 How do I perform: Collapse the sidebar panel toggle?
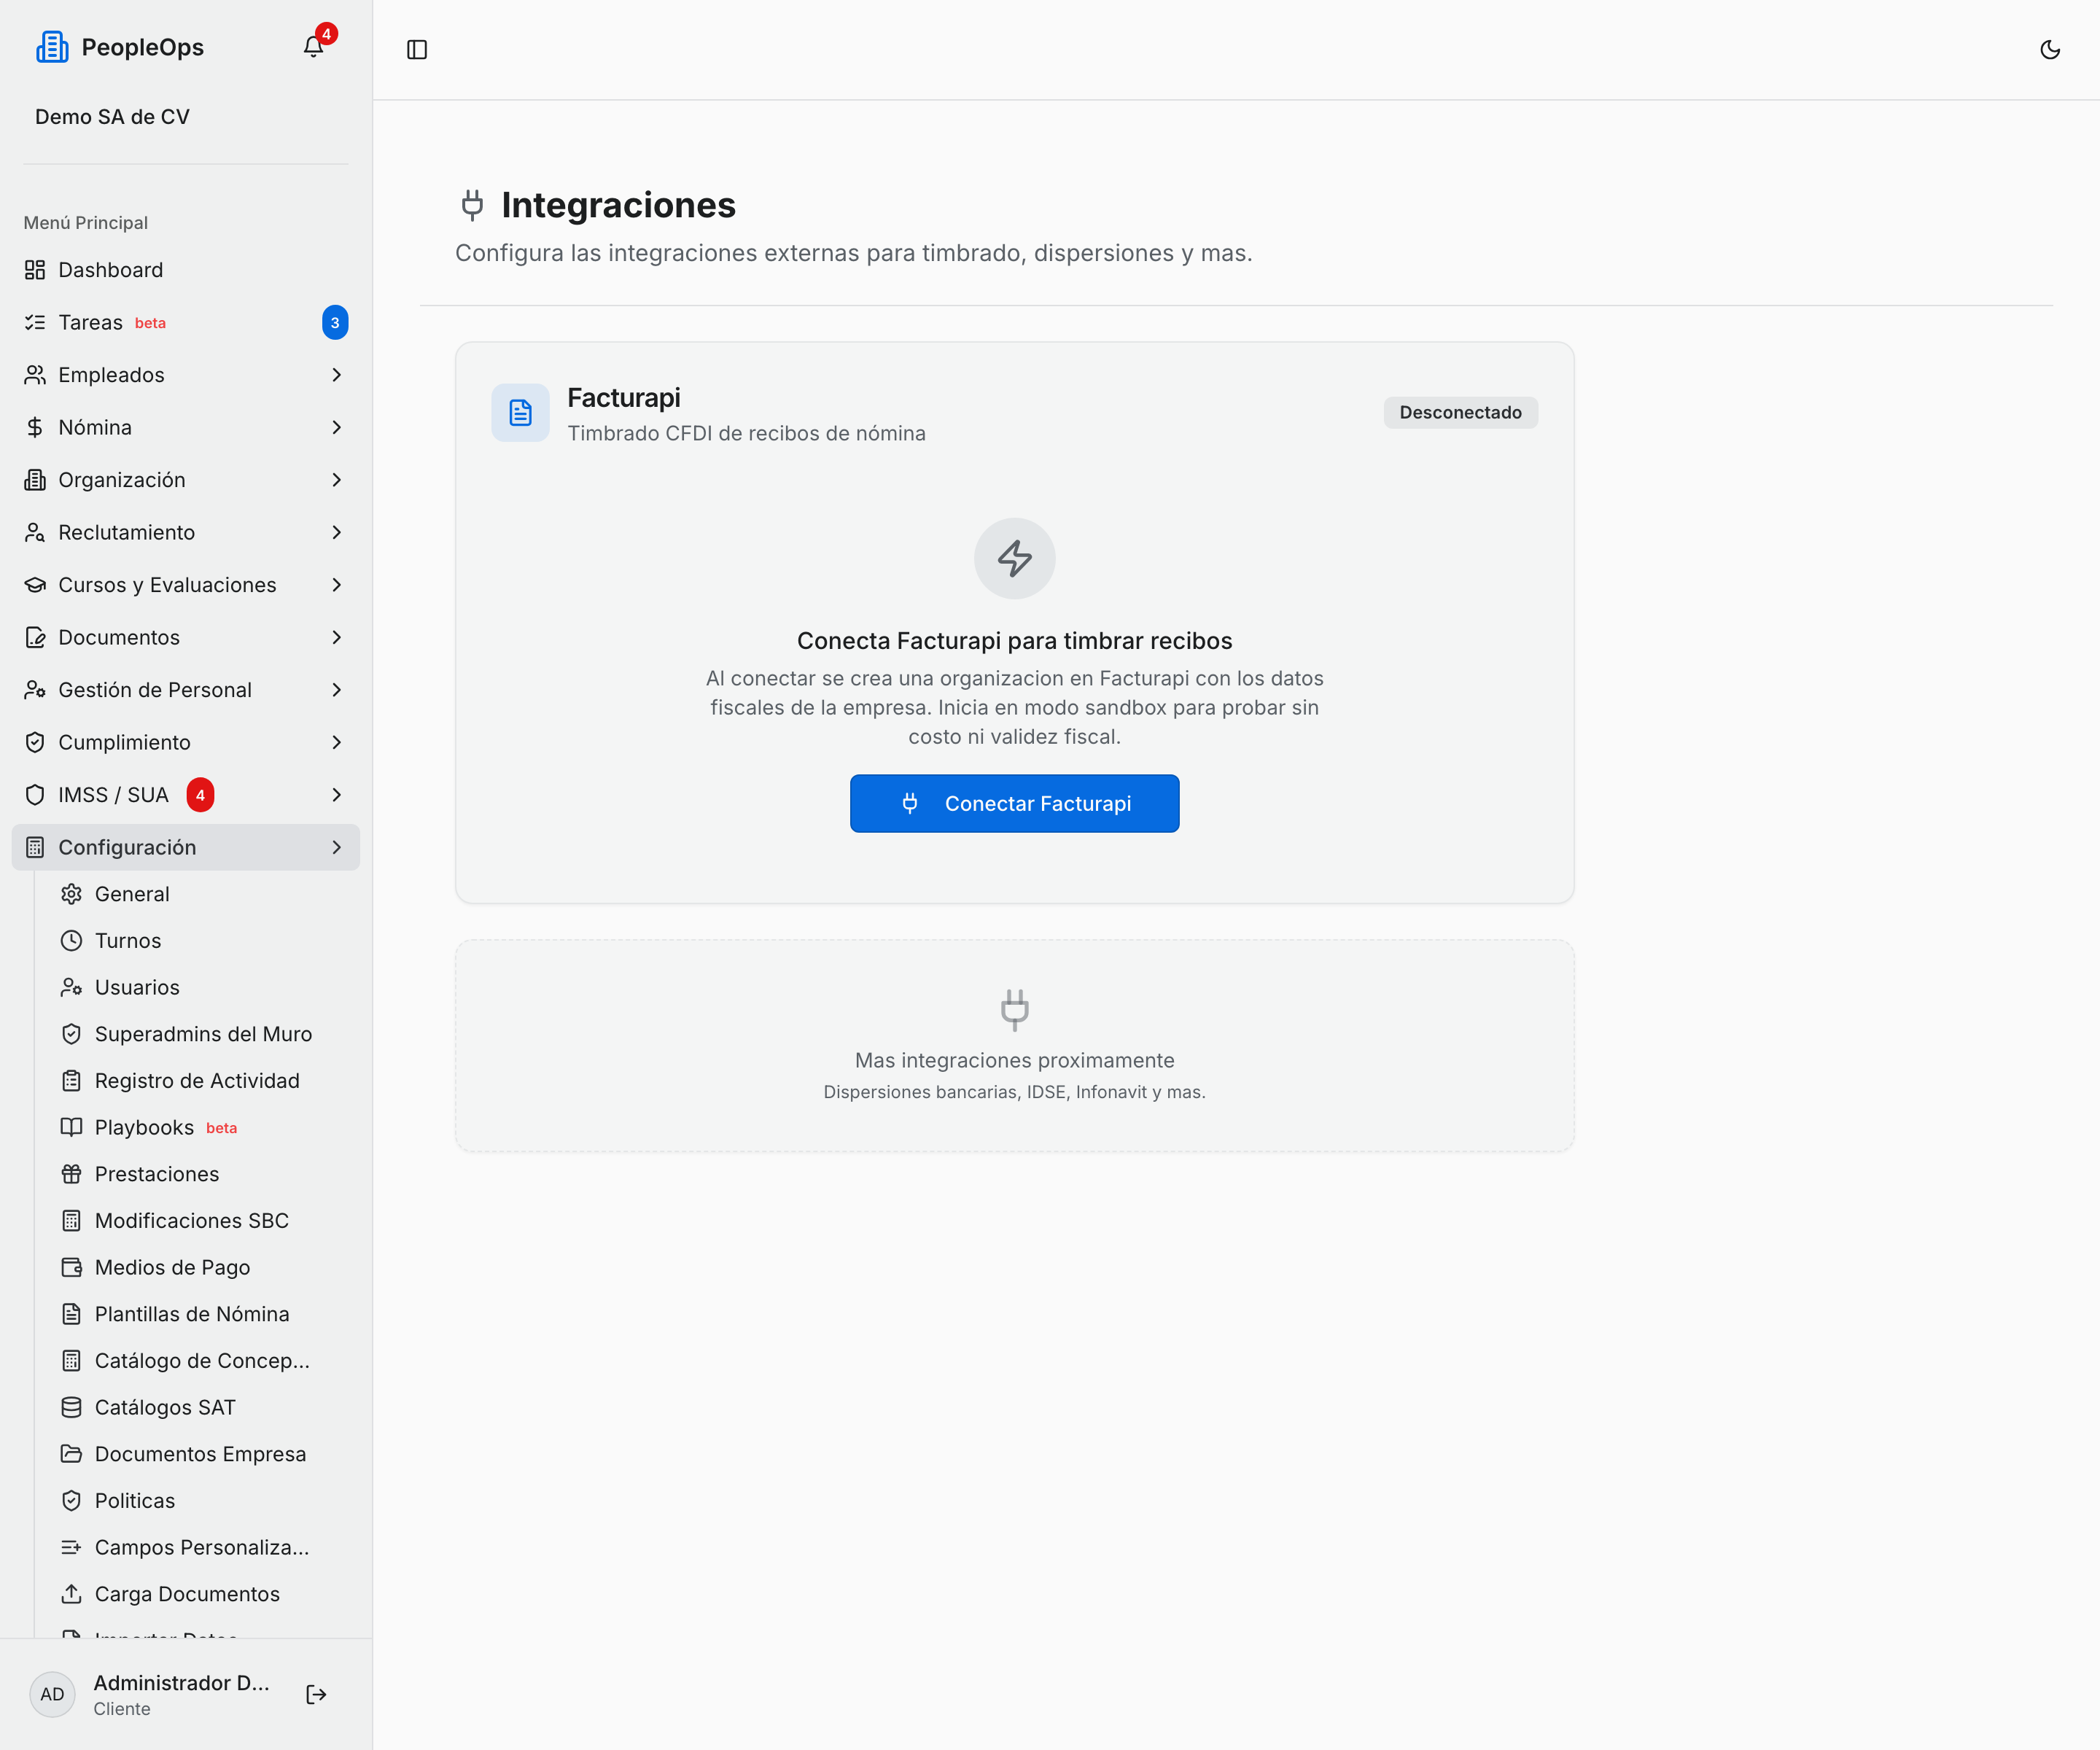tap(417, 49)
